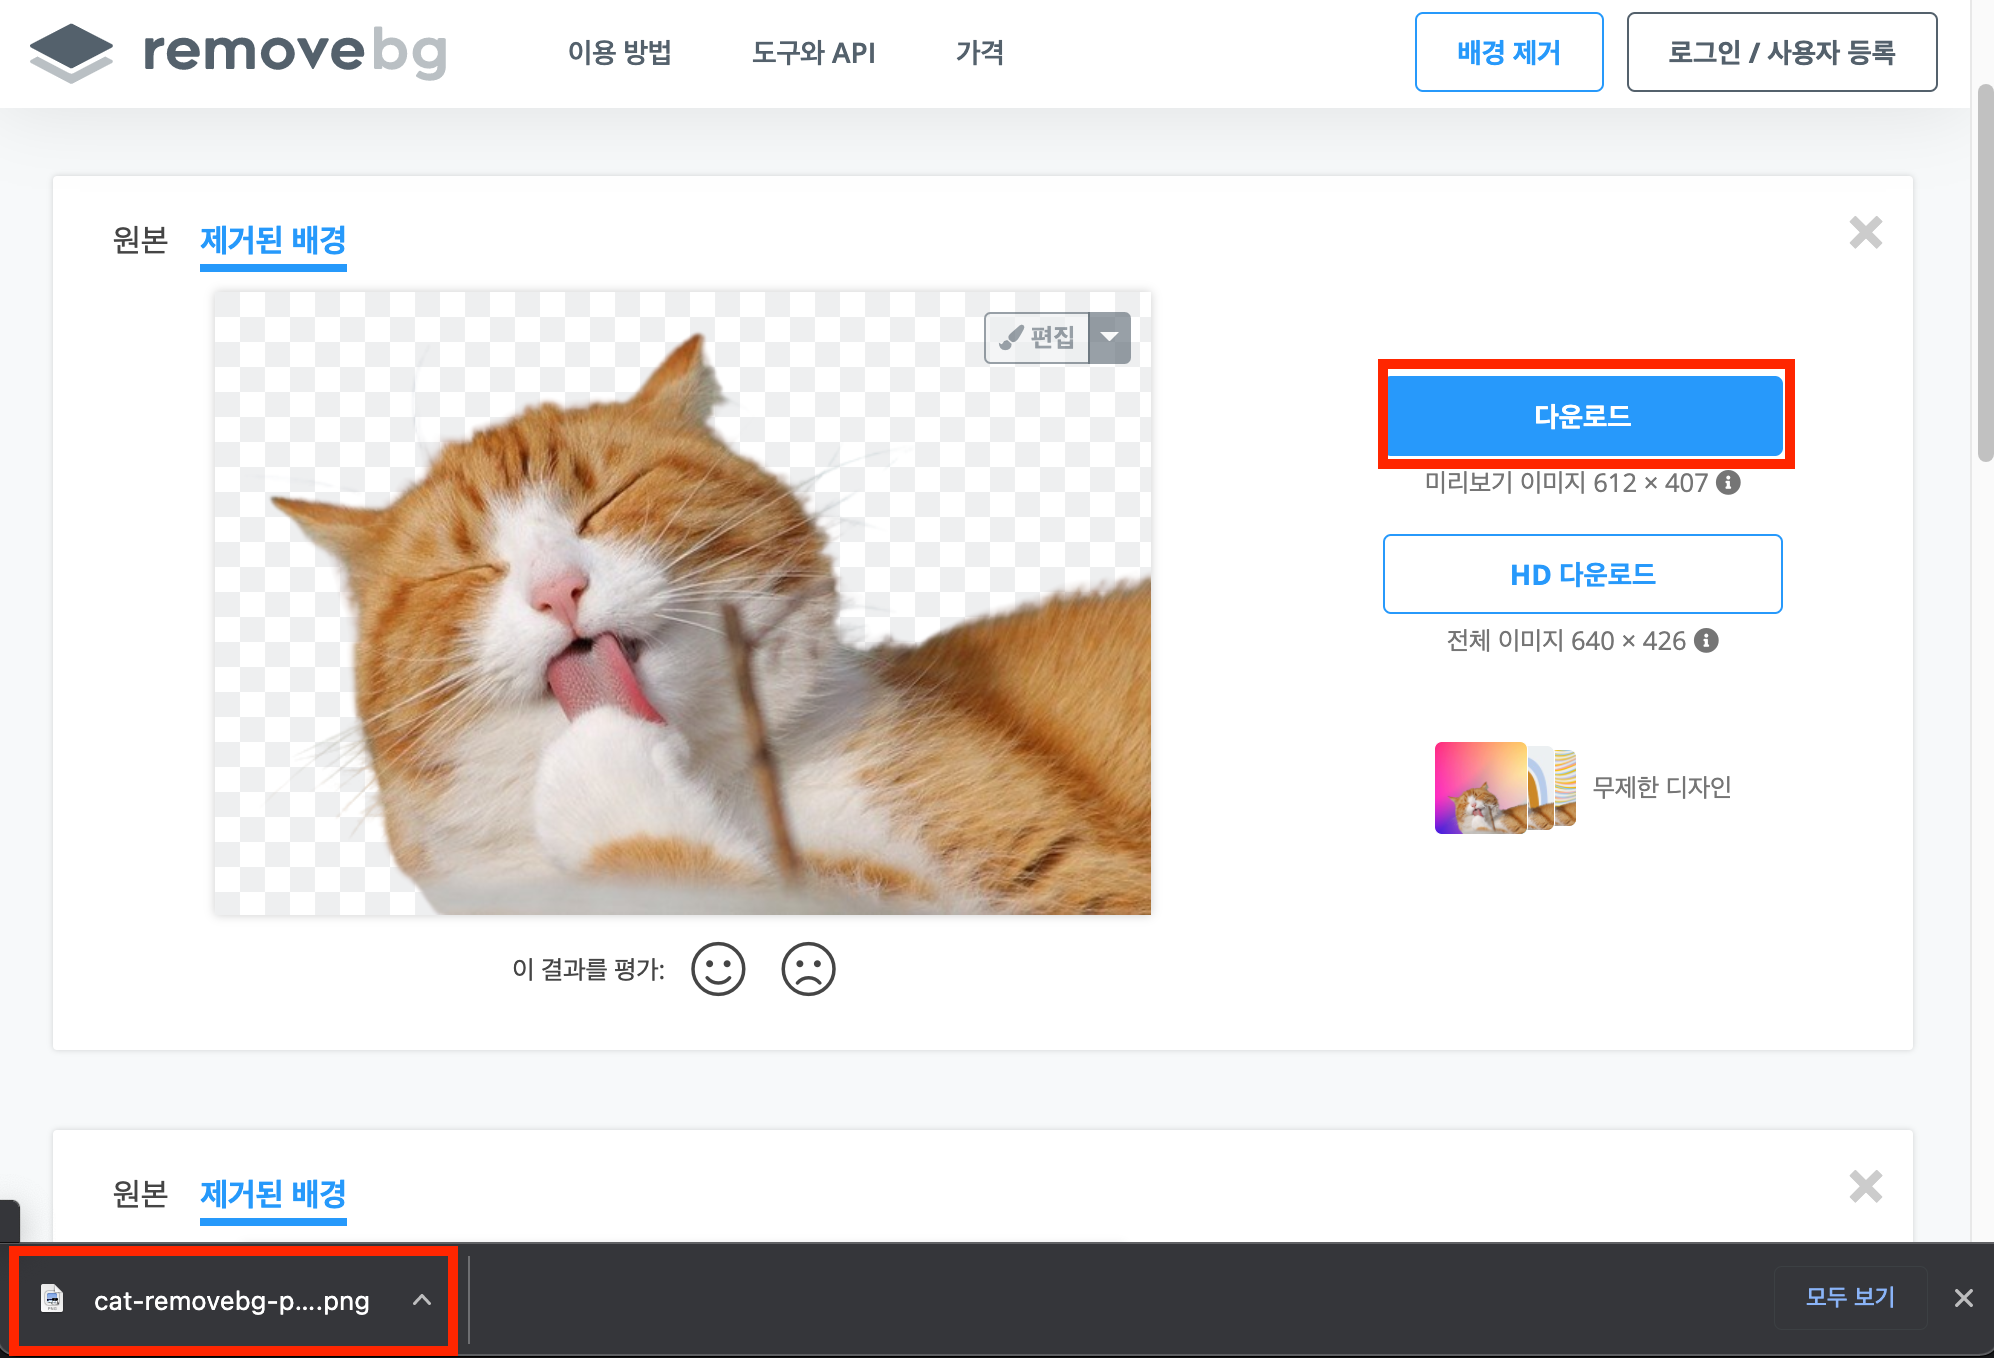Viewport: 1994px width, 1358px height.
Task: Open the 도구와 API menu
Action: pos(813,52)
